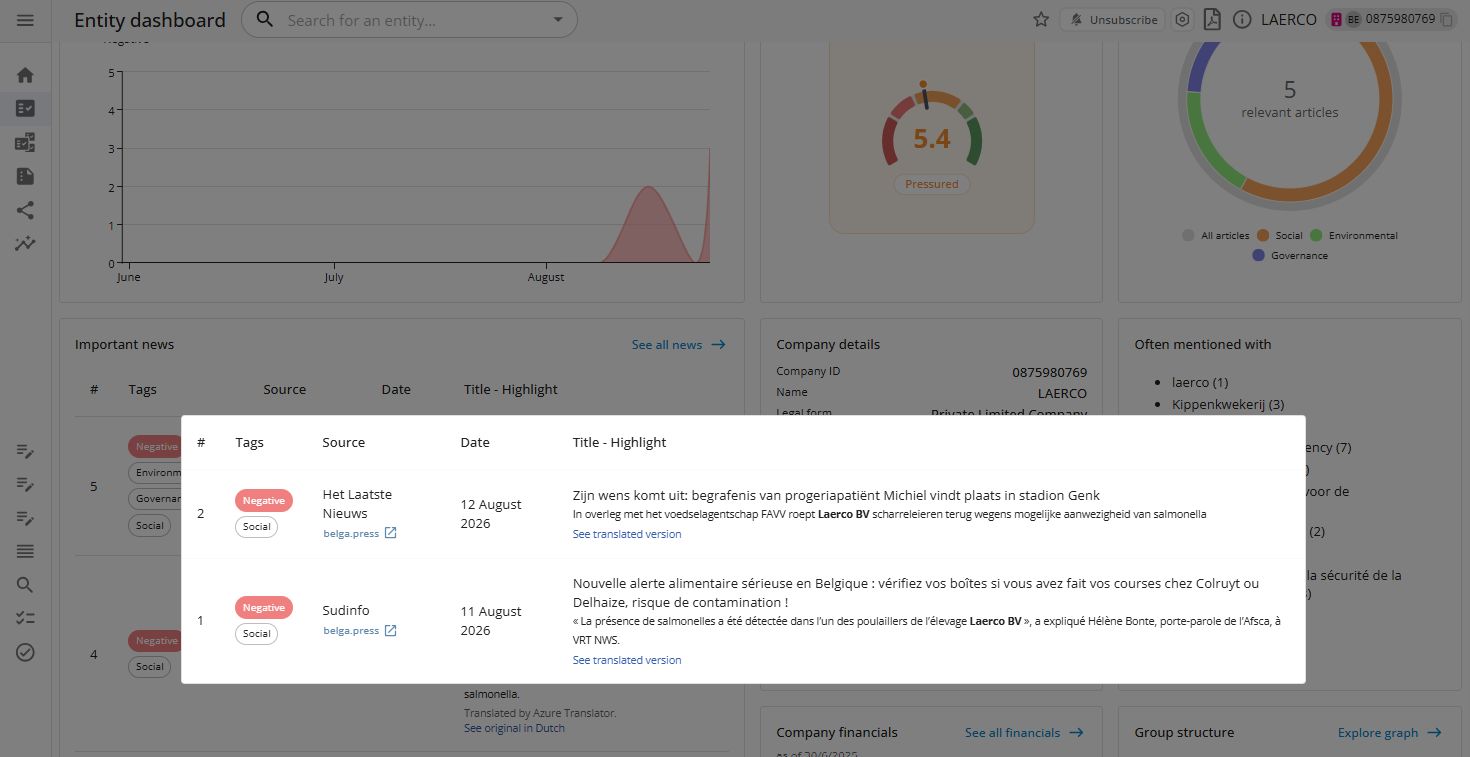Viewport: 1470px width, 757px height.
Task: Open the hamburger navigation menu
Action: [25, 20]
